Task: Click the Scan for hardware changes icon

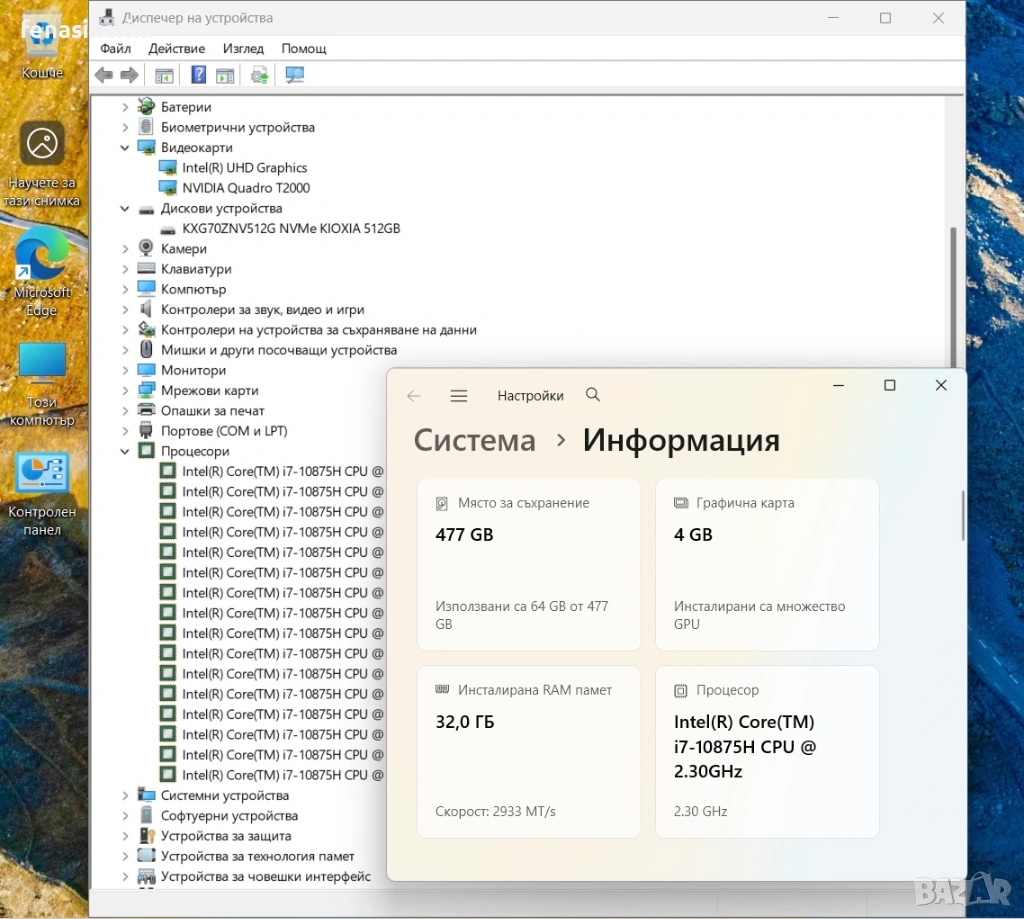Action: (x=294, y=75)
